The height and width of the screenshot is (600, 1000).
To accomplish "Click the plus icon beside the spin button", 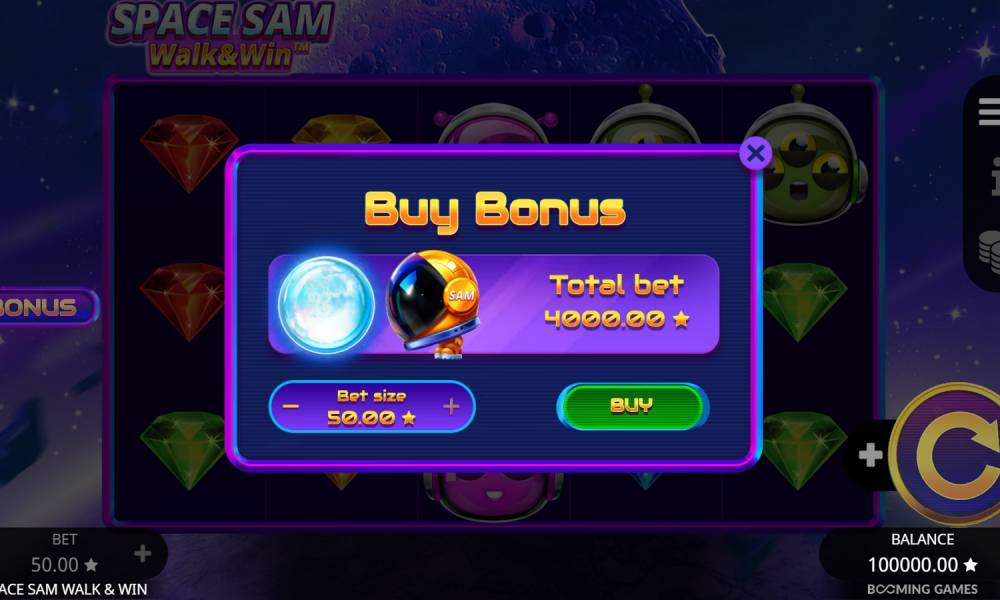I will [x=871, y=455].
